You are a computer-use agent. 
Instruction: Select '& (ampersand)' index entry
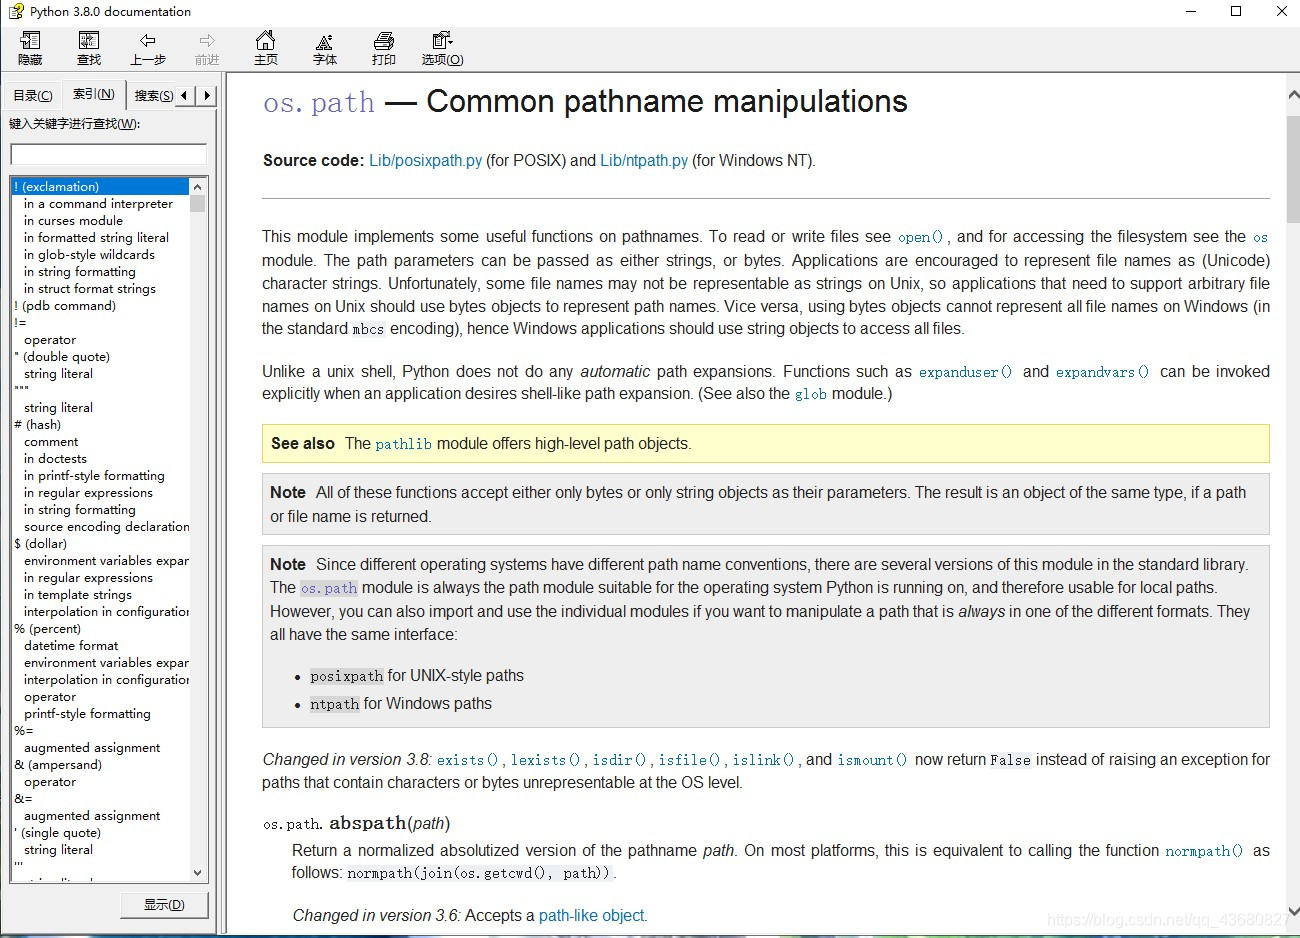pyautogui.click(x=58, y=765)
